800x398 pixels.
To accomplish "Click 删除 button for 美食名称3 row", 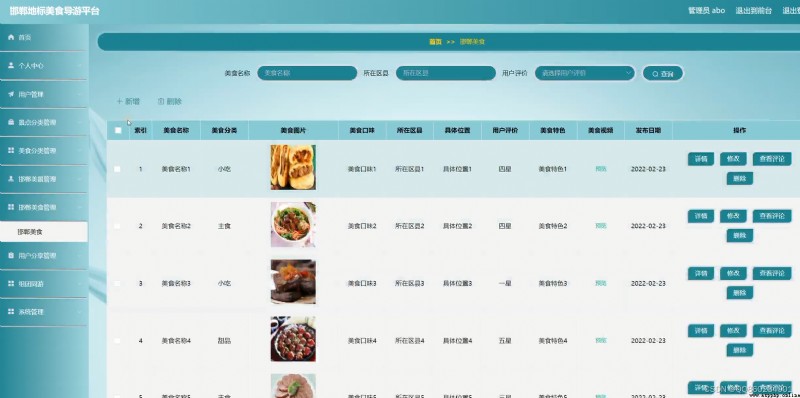I will point(740,293).
